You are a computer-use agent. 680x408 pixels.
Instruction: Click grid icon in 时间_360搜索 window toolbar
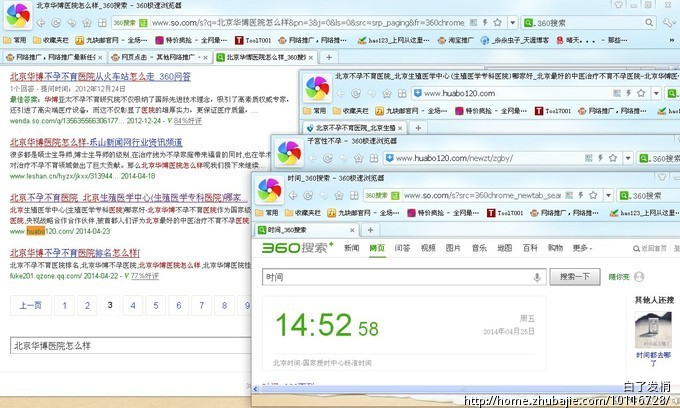click(354, 196)
